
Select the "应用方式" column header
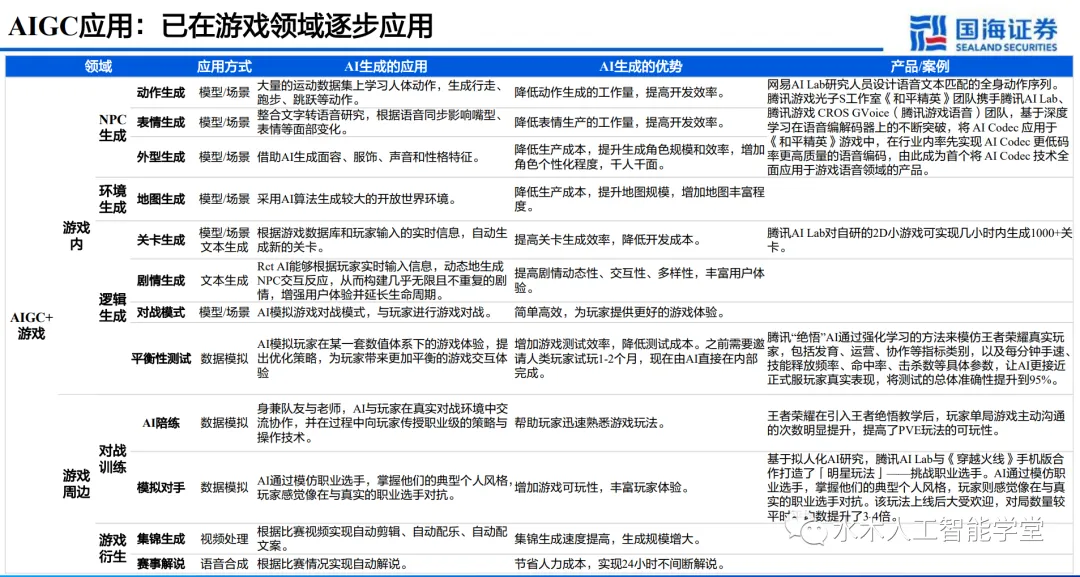coord(224,67)
